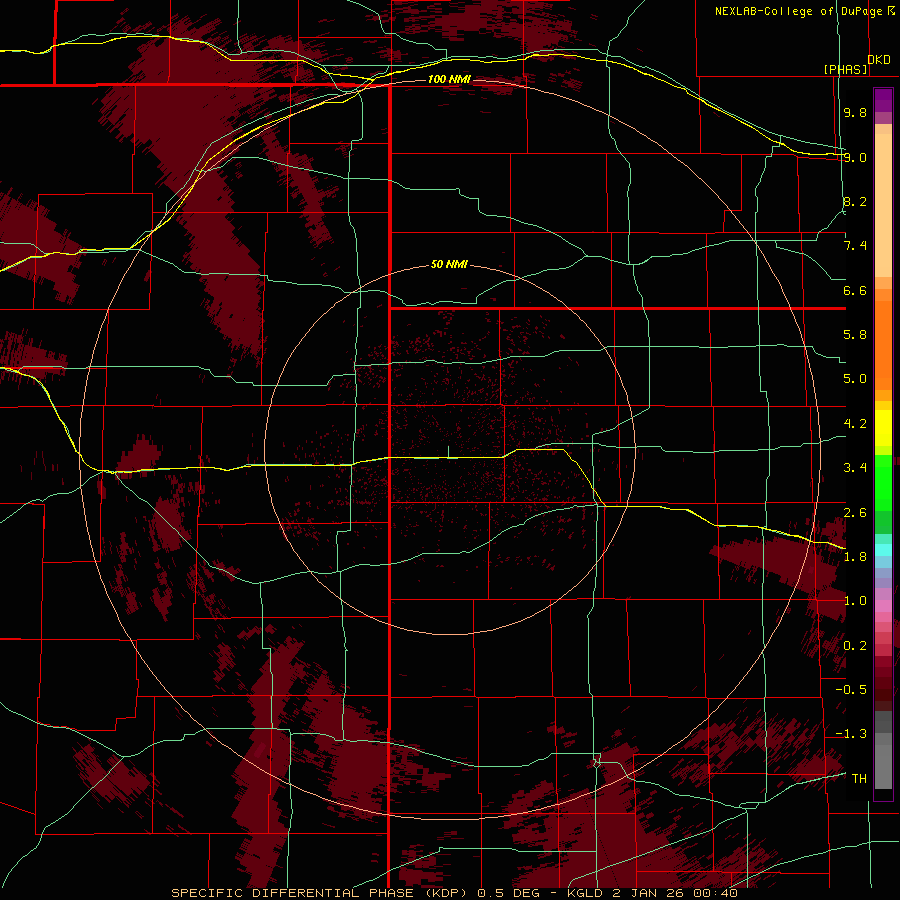Viewport: 900px width, 900px height.
Task: Click the 1.0 value on the scale
Action: pos(855,601)
